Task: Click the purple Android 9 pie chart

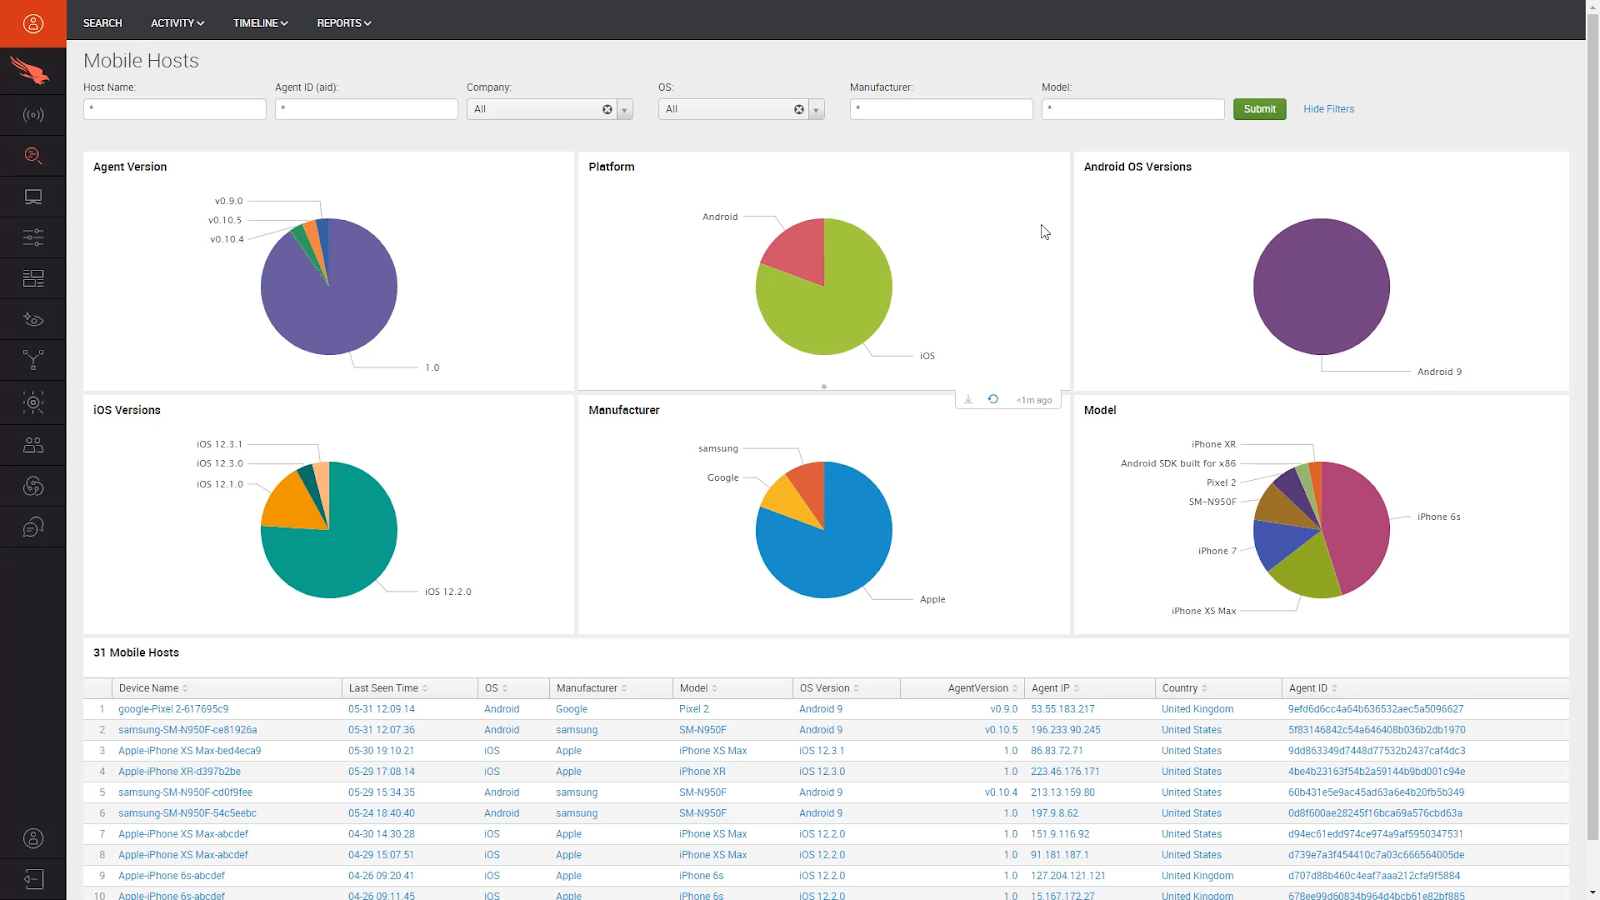Action: point(1321,287)
